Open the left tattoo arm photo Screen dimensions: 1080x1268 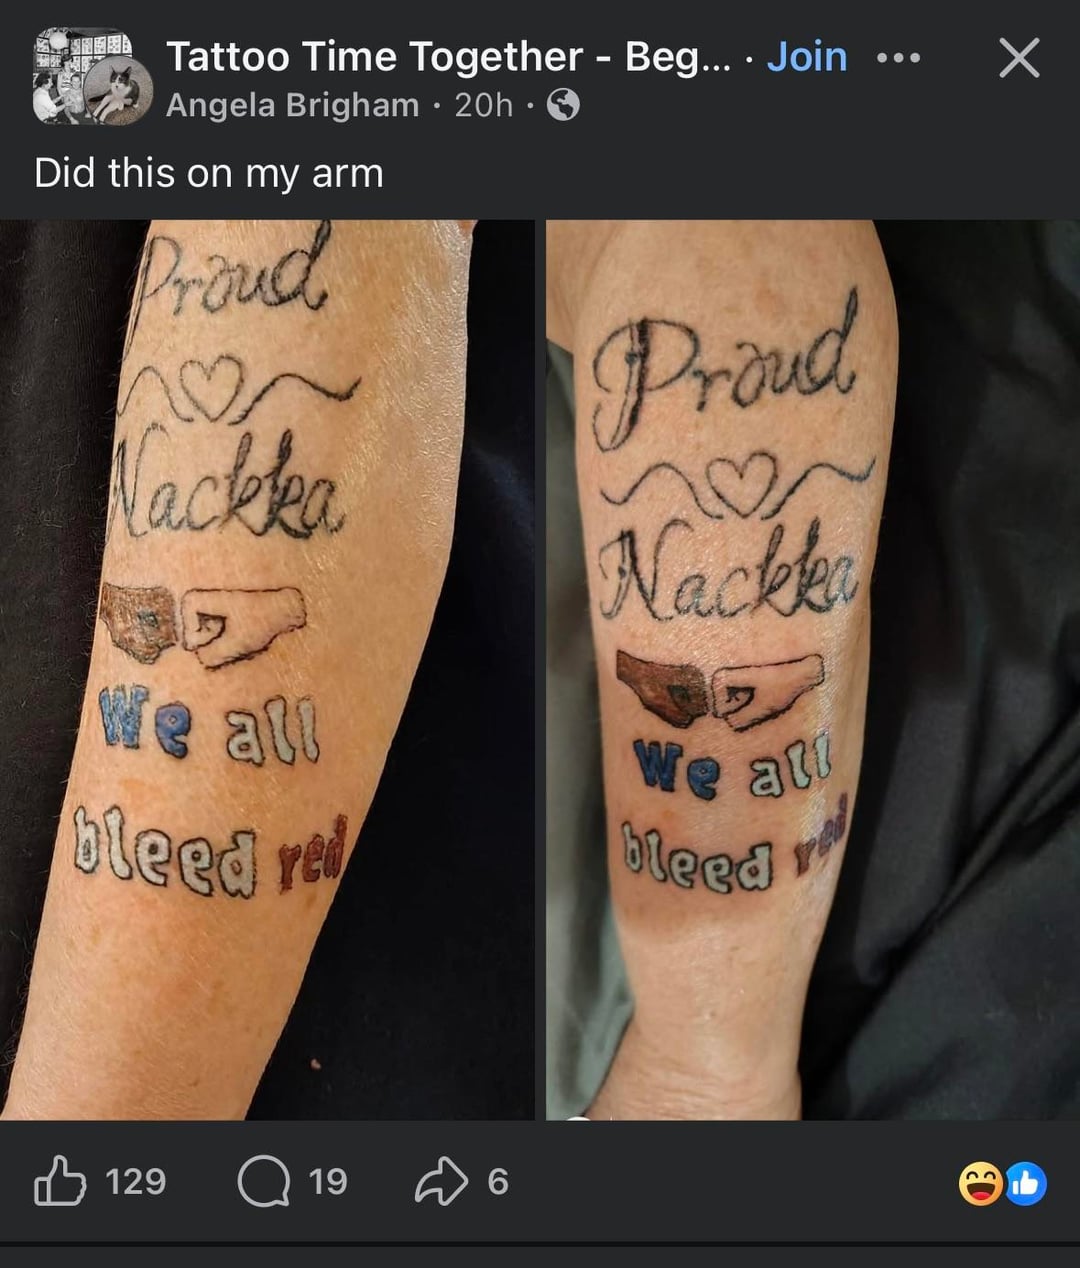click(267, 669)
